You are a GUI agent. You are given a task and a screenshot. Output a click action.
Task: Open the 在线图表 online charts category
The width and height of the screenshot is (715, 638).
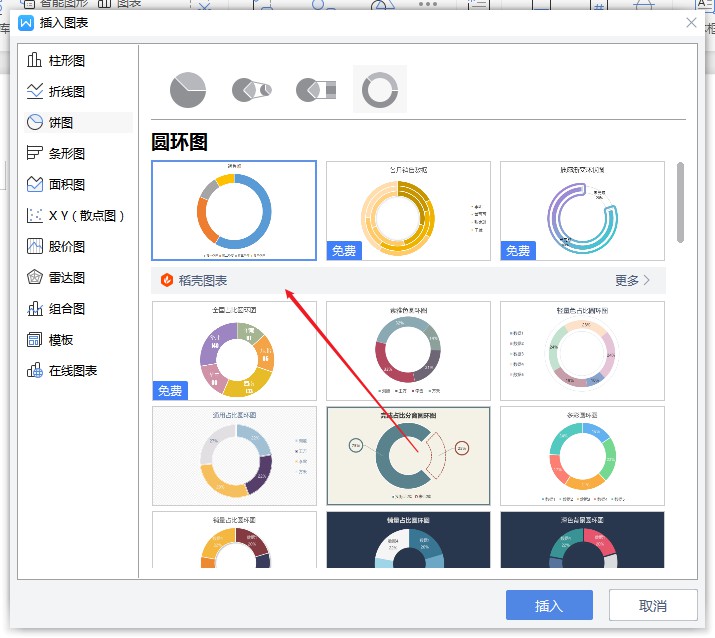[78, 371]
